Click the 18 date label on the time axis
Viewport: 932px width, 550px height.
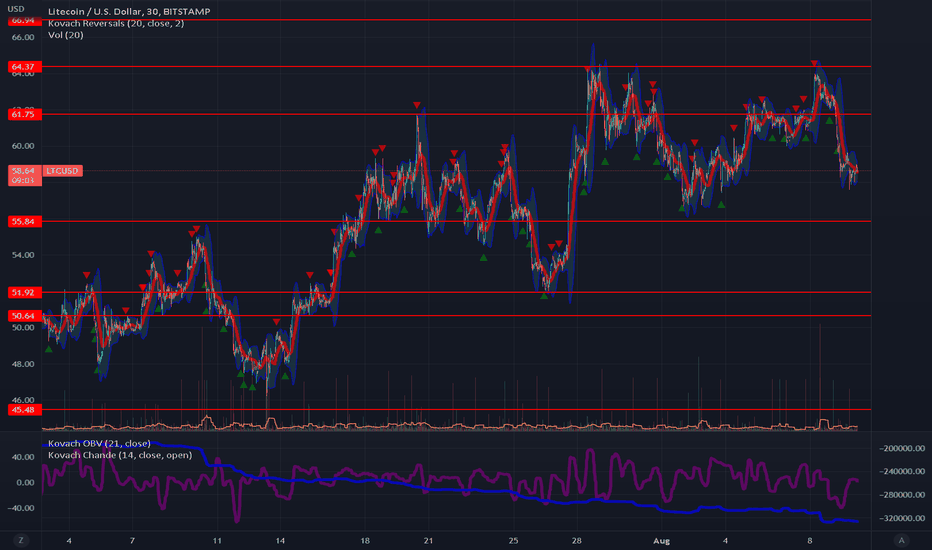pyautogui.click(x=364, y=540)
